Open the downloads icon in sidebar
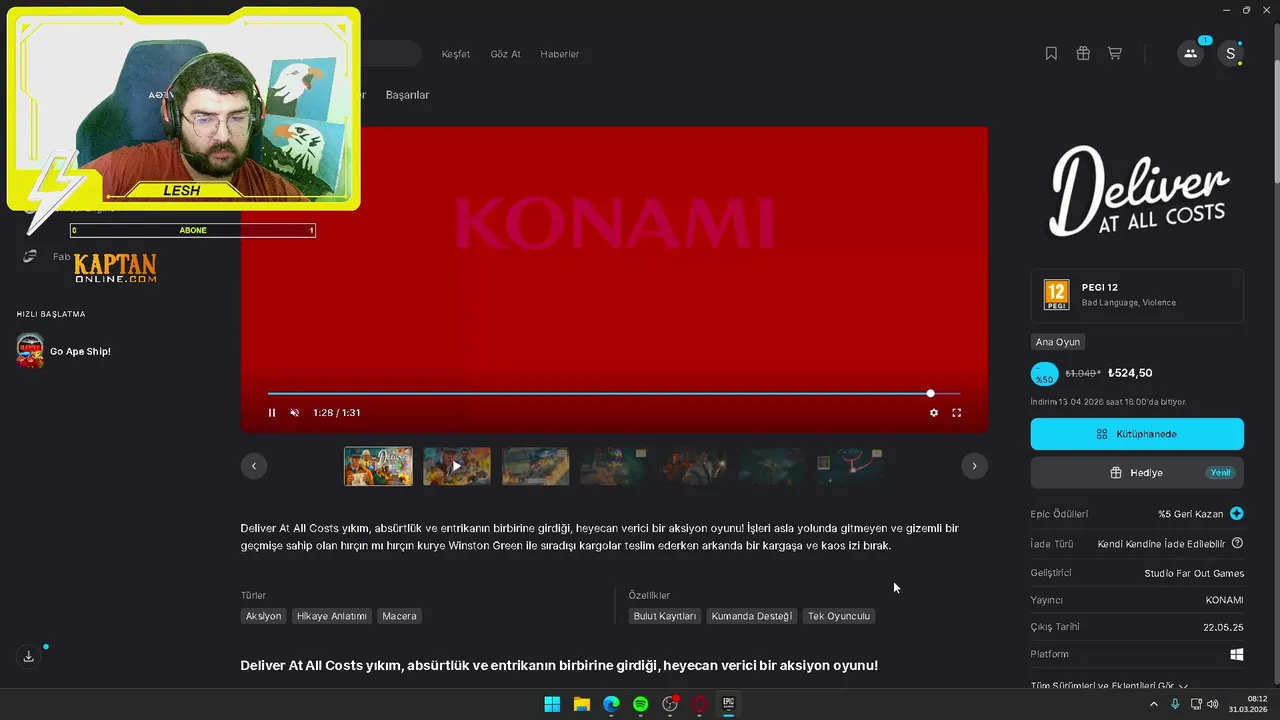The image size is (1280, 720). pos(29,657)
